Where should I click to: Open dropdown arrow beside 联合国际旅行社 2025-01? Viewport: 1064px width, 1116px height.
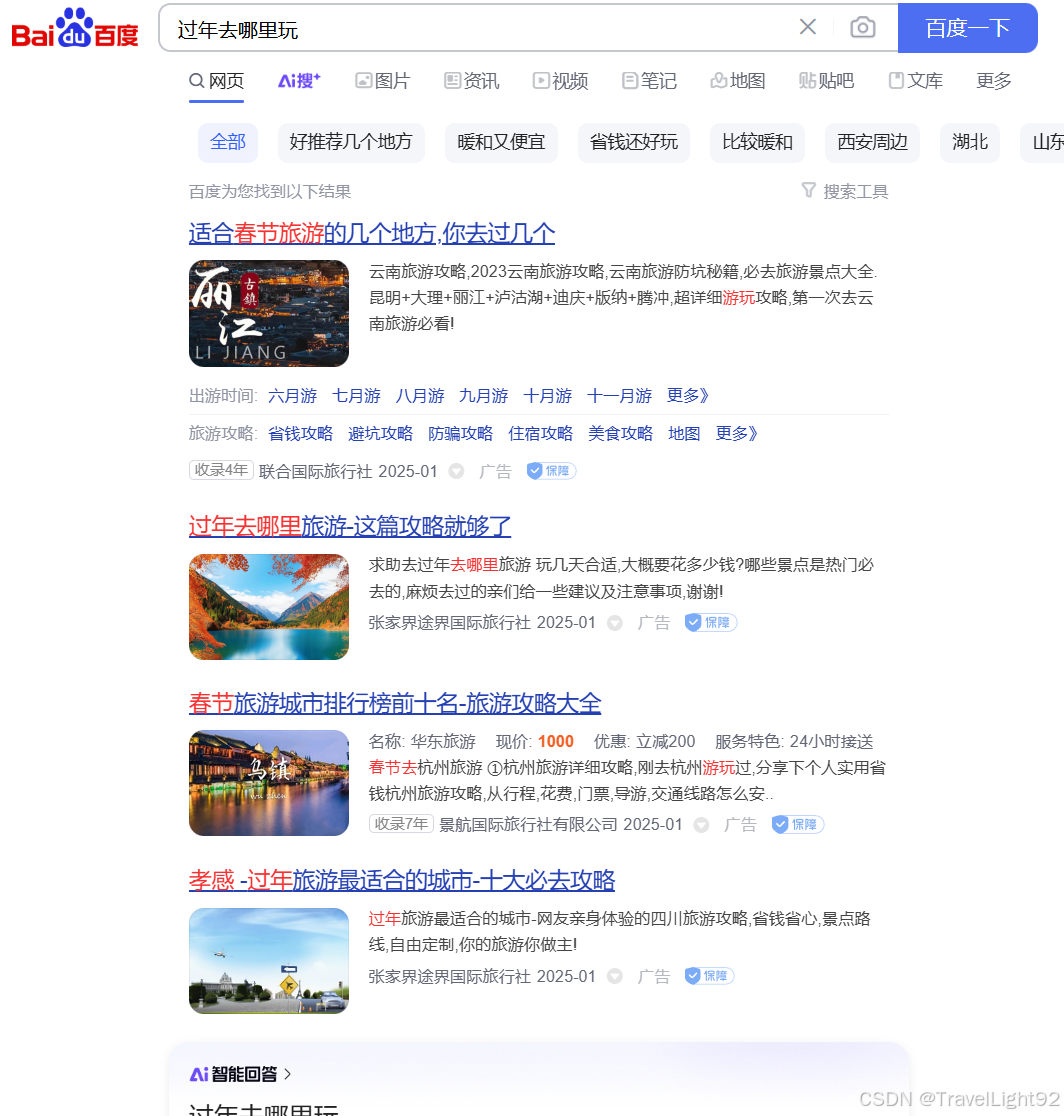point(457,471)
